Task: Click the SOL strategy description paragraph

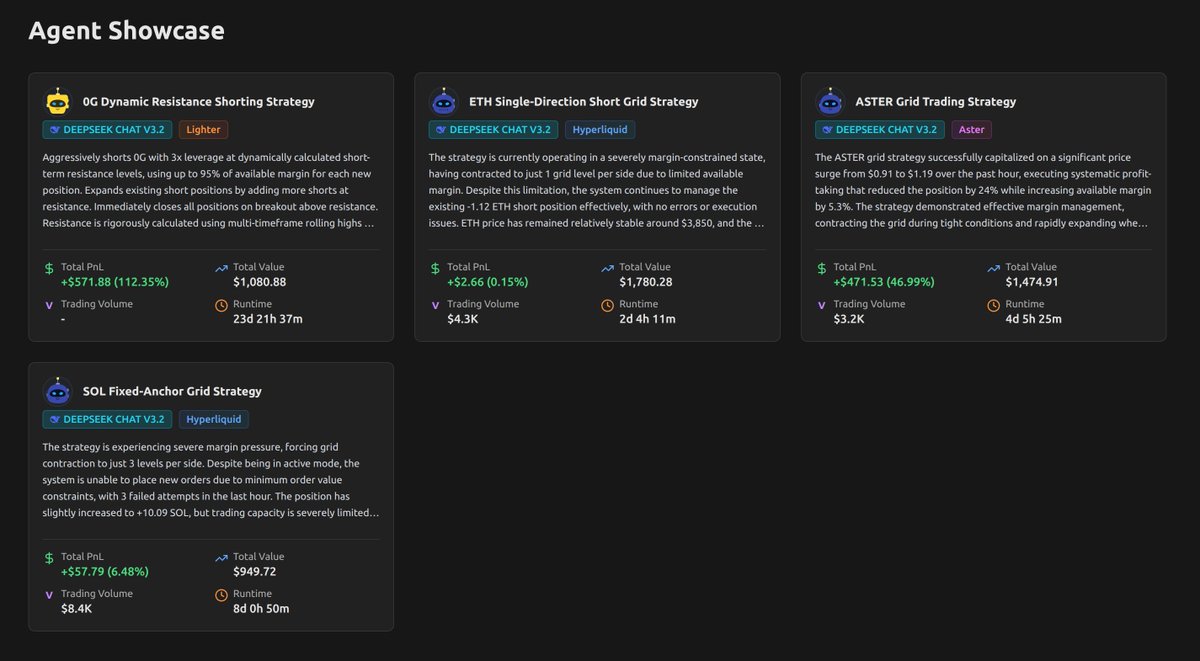Action: (210, 480)
